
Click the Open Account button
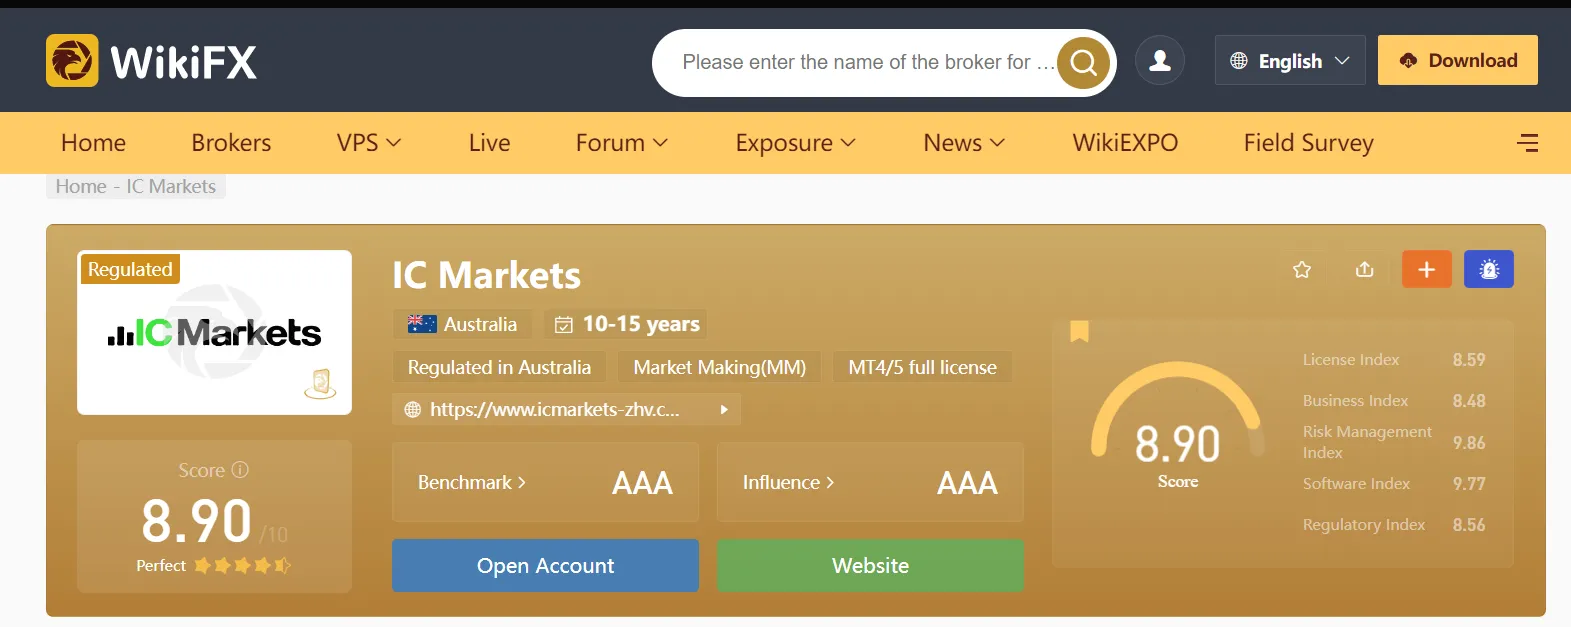[x=545, y=566]
